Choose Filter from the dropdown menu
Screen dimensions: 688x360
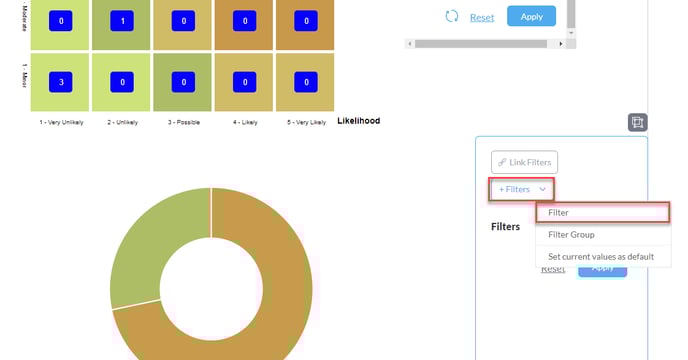coord(603,212)
